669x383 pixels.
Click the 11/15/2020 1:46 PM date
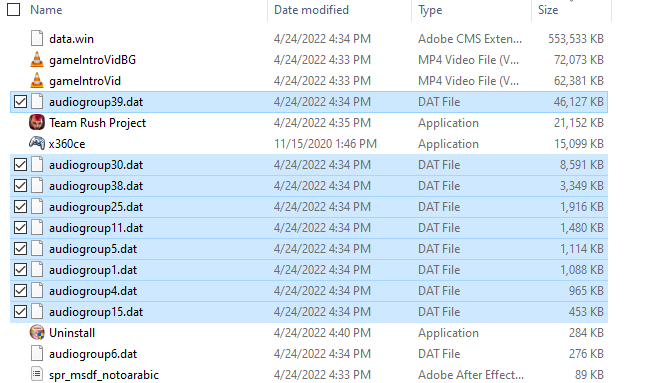[325, 144]
